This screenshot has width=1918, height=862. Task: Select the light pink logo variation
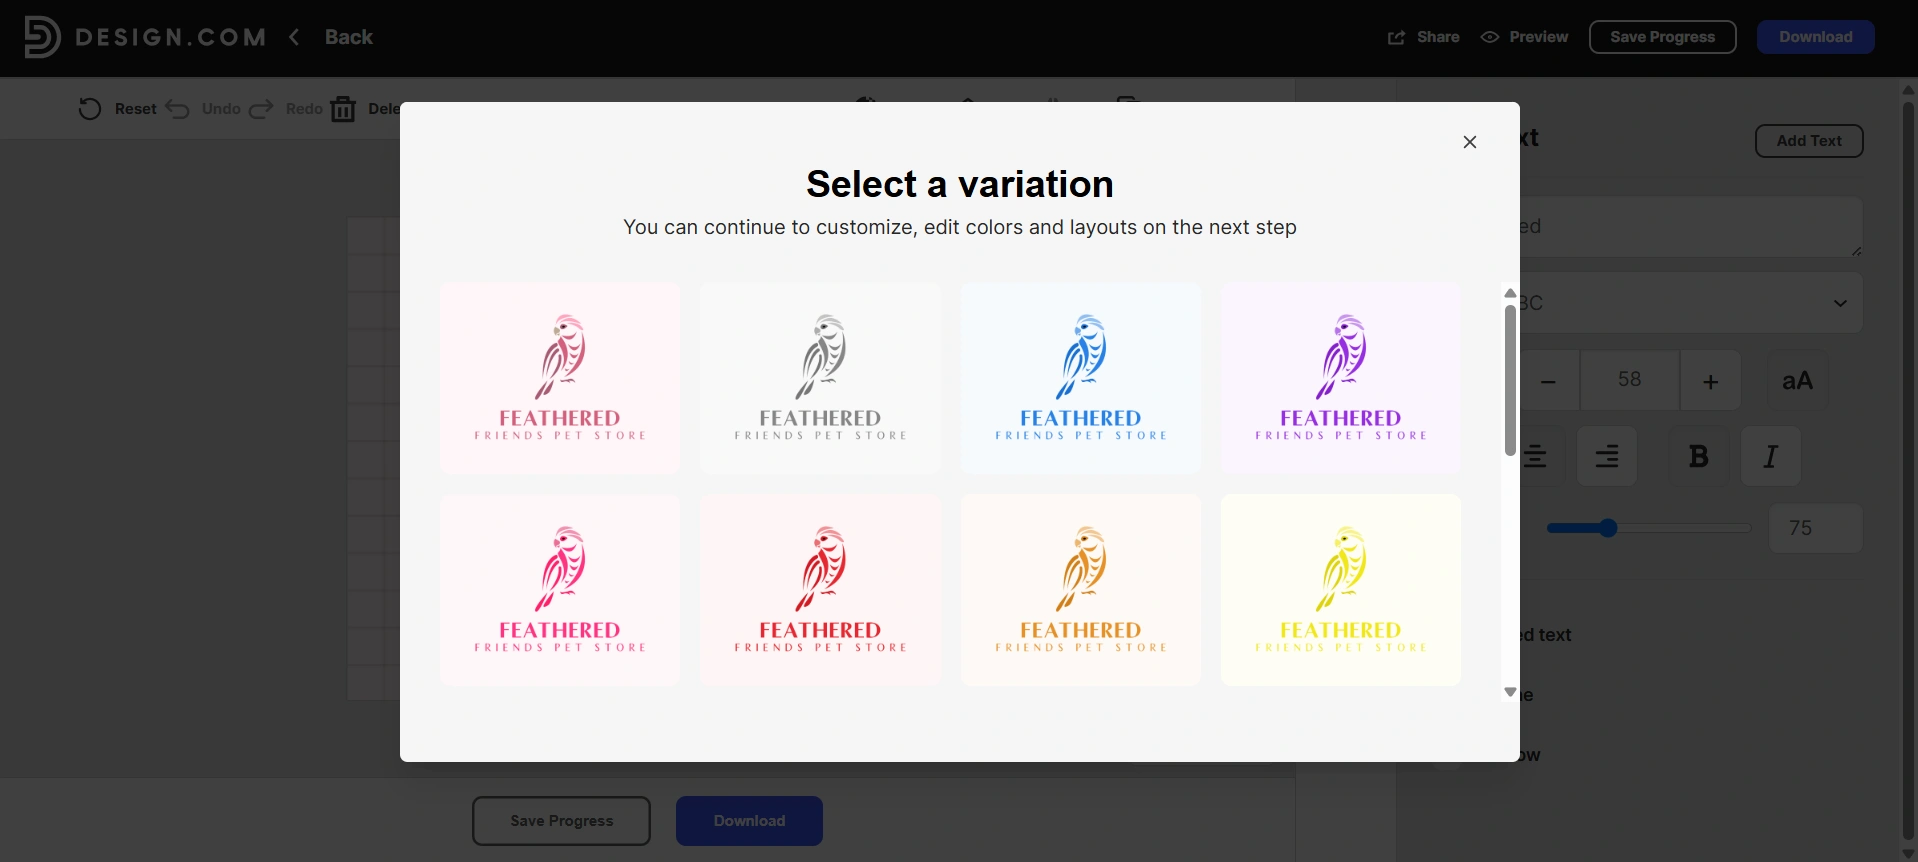560,378
